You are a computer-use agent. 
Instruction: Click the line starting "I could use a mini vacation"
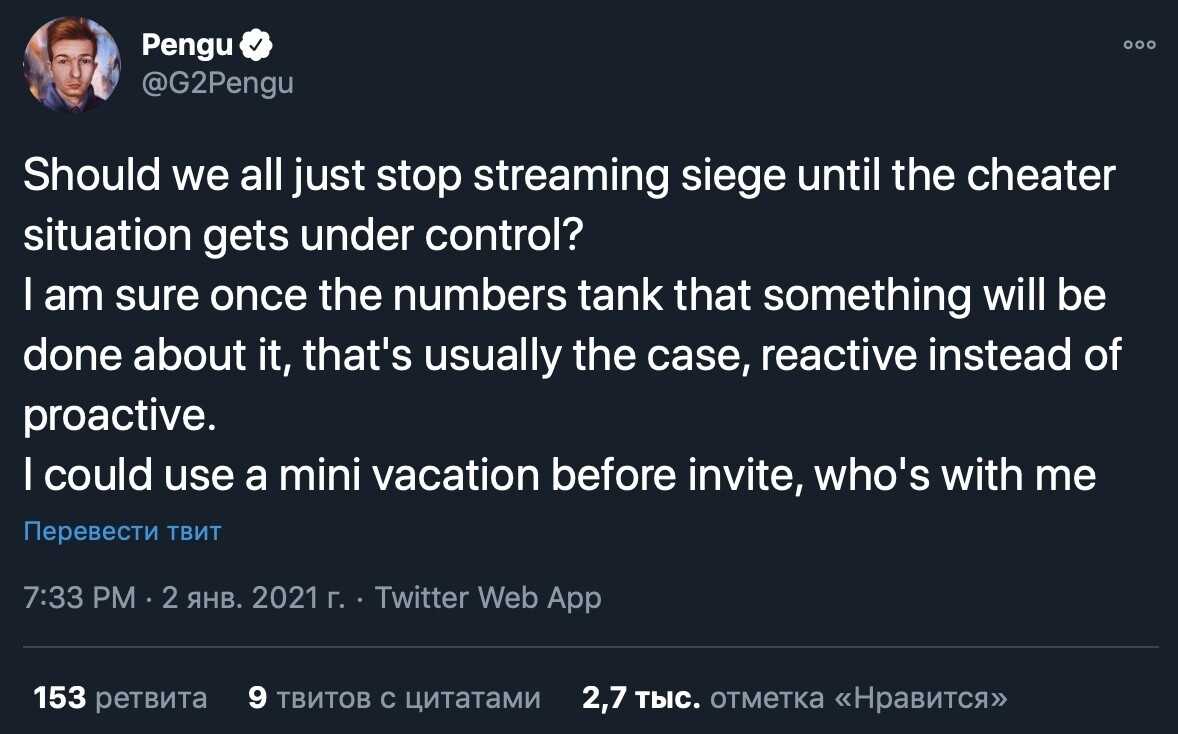(559, 477)
